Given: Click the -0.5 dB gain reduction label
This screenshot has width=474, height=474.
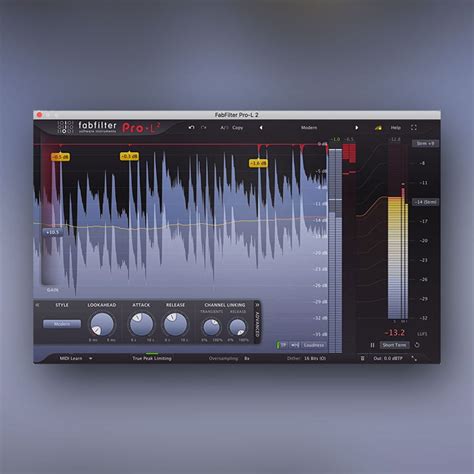Looking at the screenshot, I should click(60, 157).
